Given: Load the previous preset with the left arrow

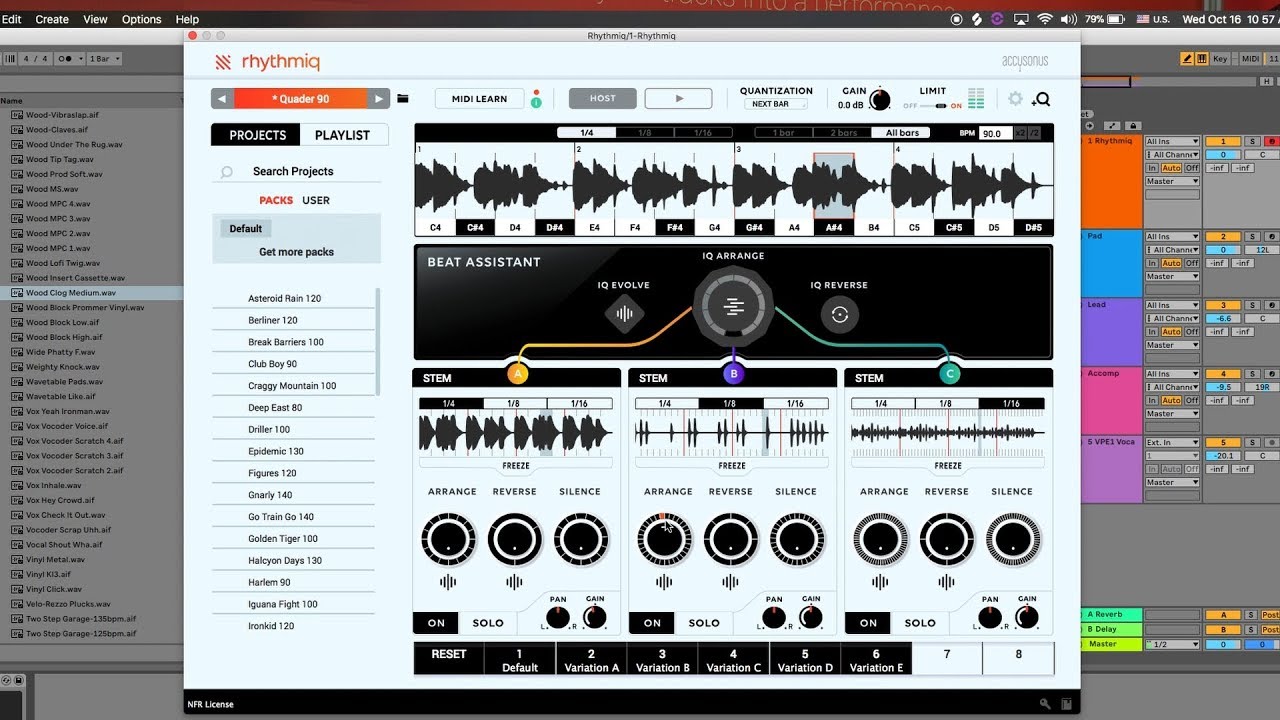Looking at the screenshot, I should (x=223, y=99).
